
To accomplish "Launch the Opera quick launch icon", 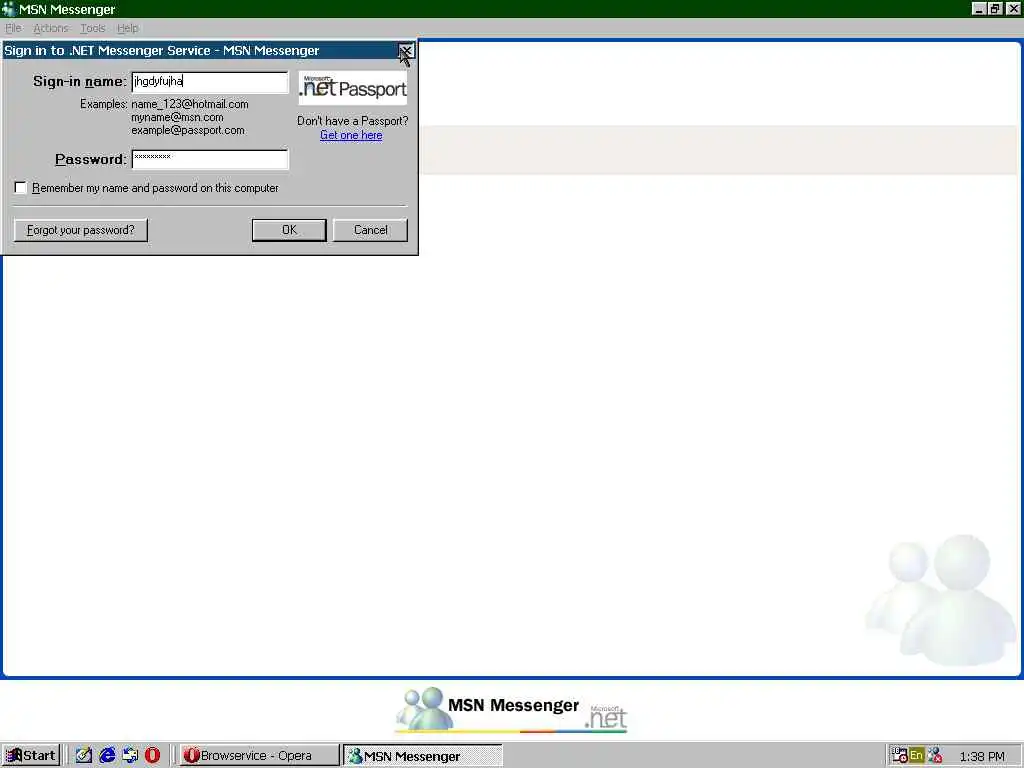I will [x=152, y=756].
